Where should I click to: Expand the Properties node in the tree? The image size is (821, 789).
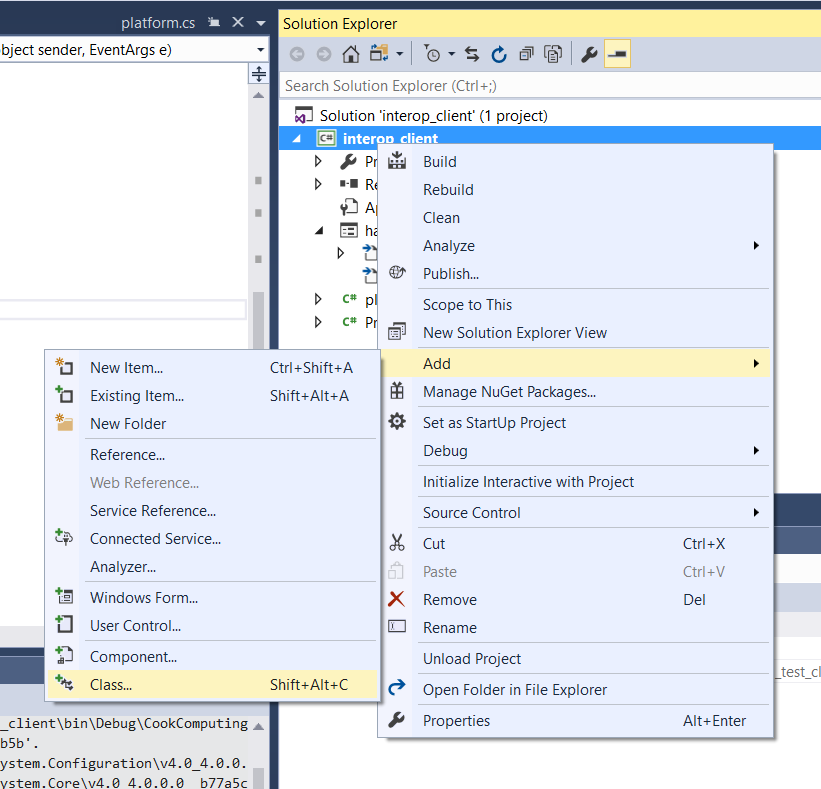[x=318, y=161]
